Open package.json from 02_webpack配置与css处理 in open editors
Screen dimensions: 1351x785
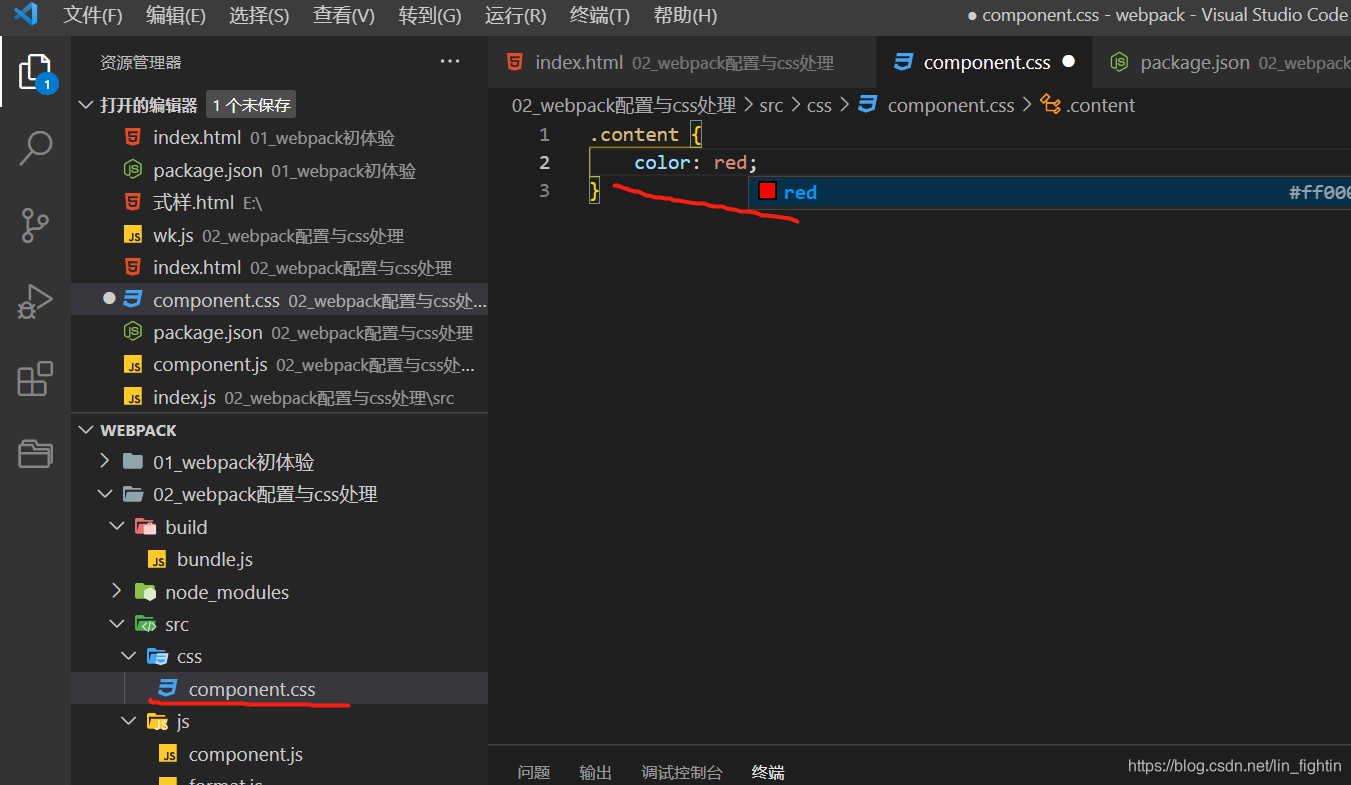[x=280, y=333]
